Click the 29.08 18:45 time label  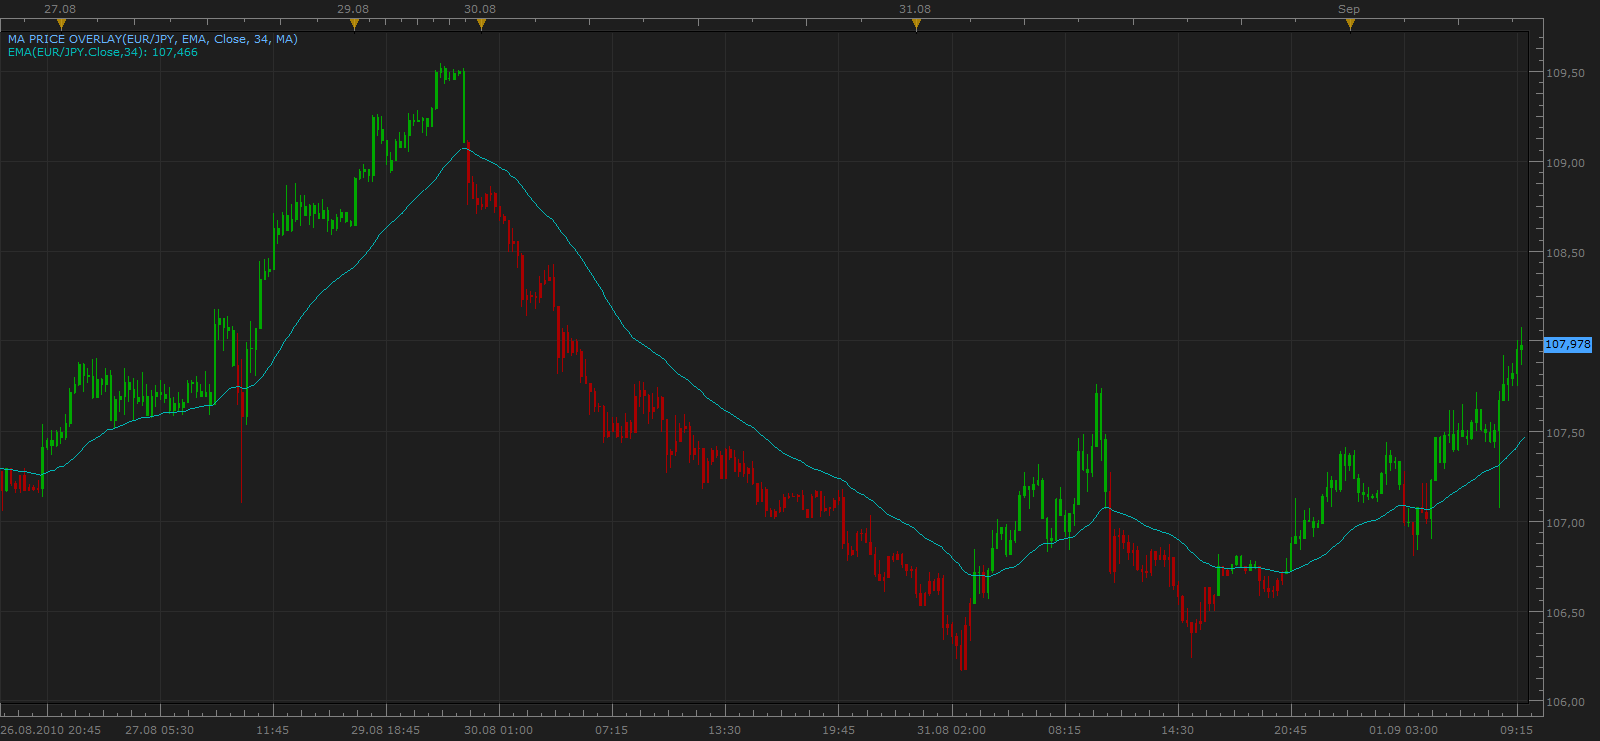[x=386, y=730]
